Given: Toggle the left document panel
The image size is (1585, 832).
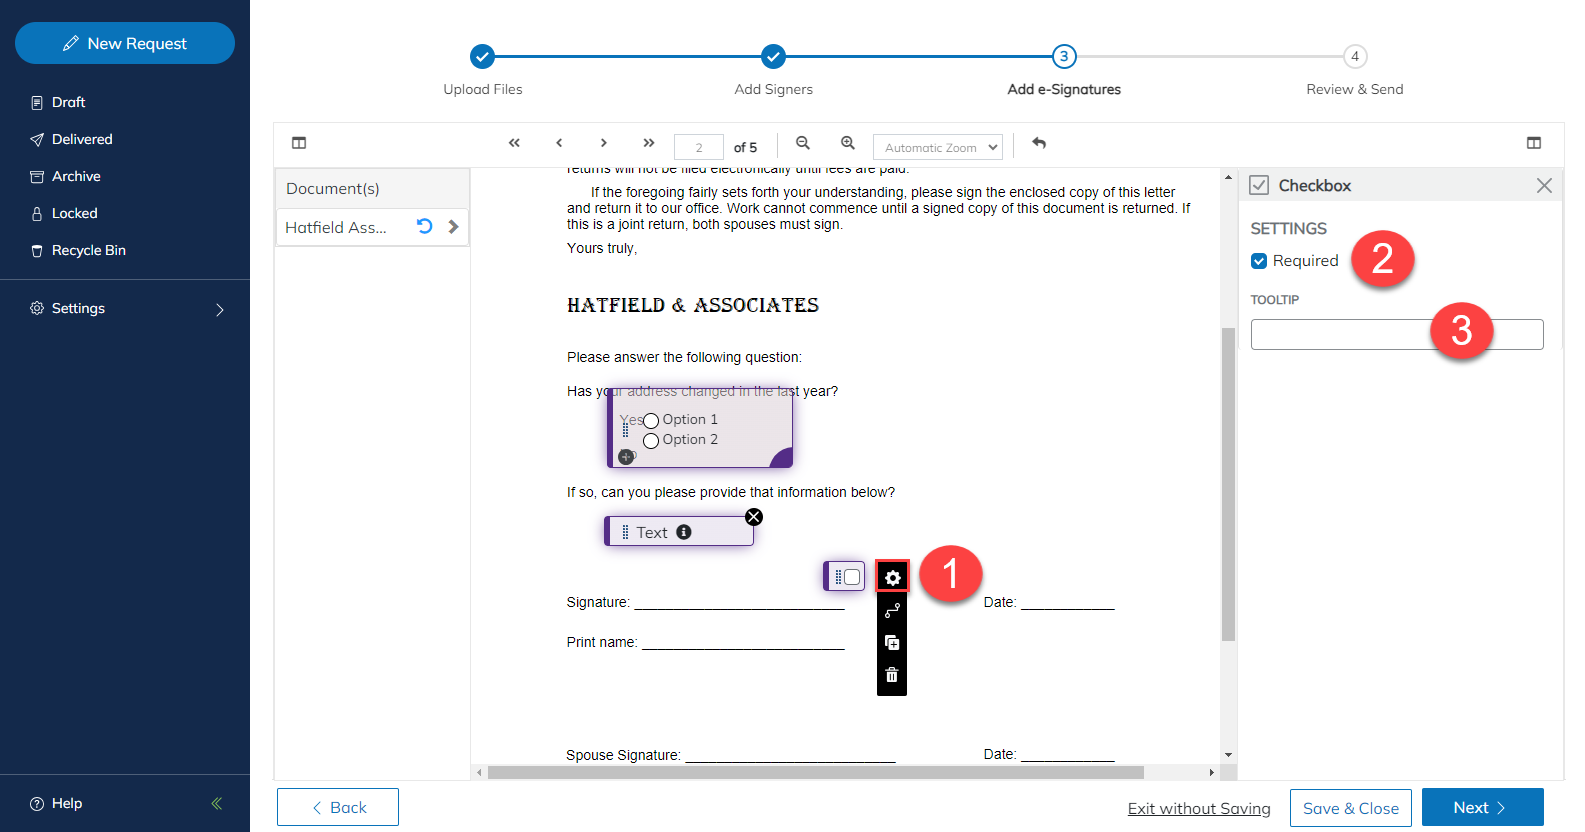Looking at the screenshot, I should [x=299, y=143].
